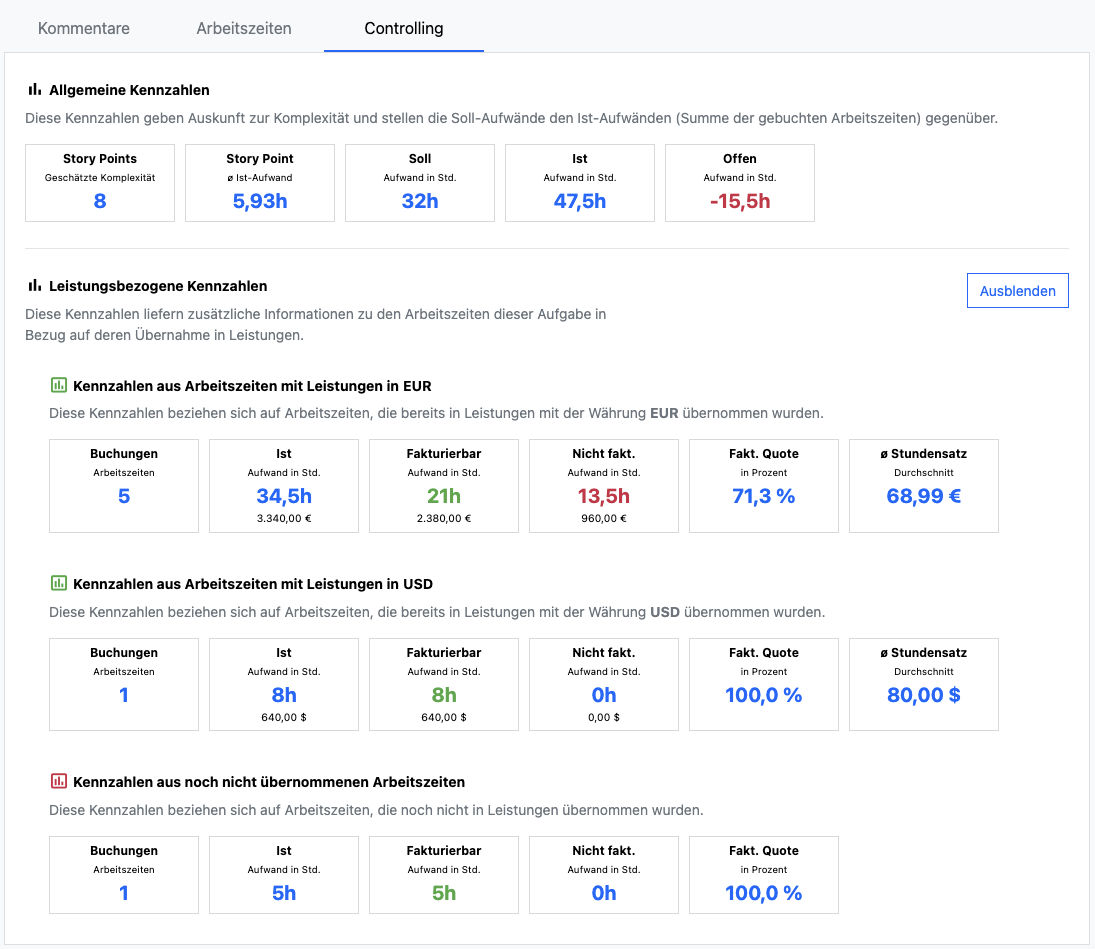The image size is (1095, 949).
Task: Click the Story Point average value 5,93h
Action: pyautogui.click(x=260, y=201)
